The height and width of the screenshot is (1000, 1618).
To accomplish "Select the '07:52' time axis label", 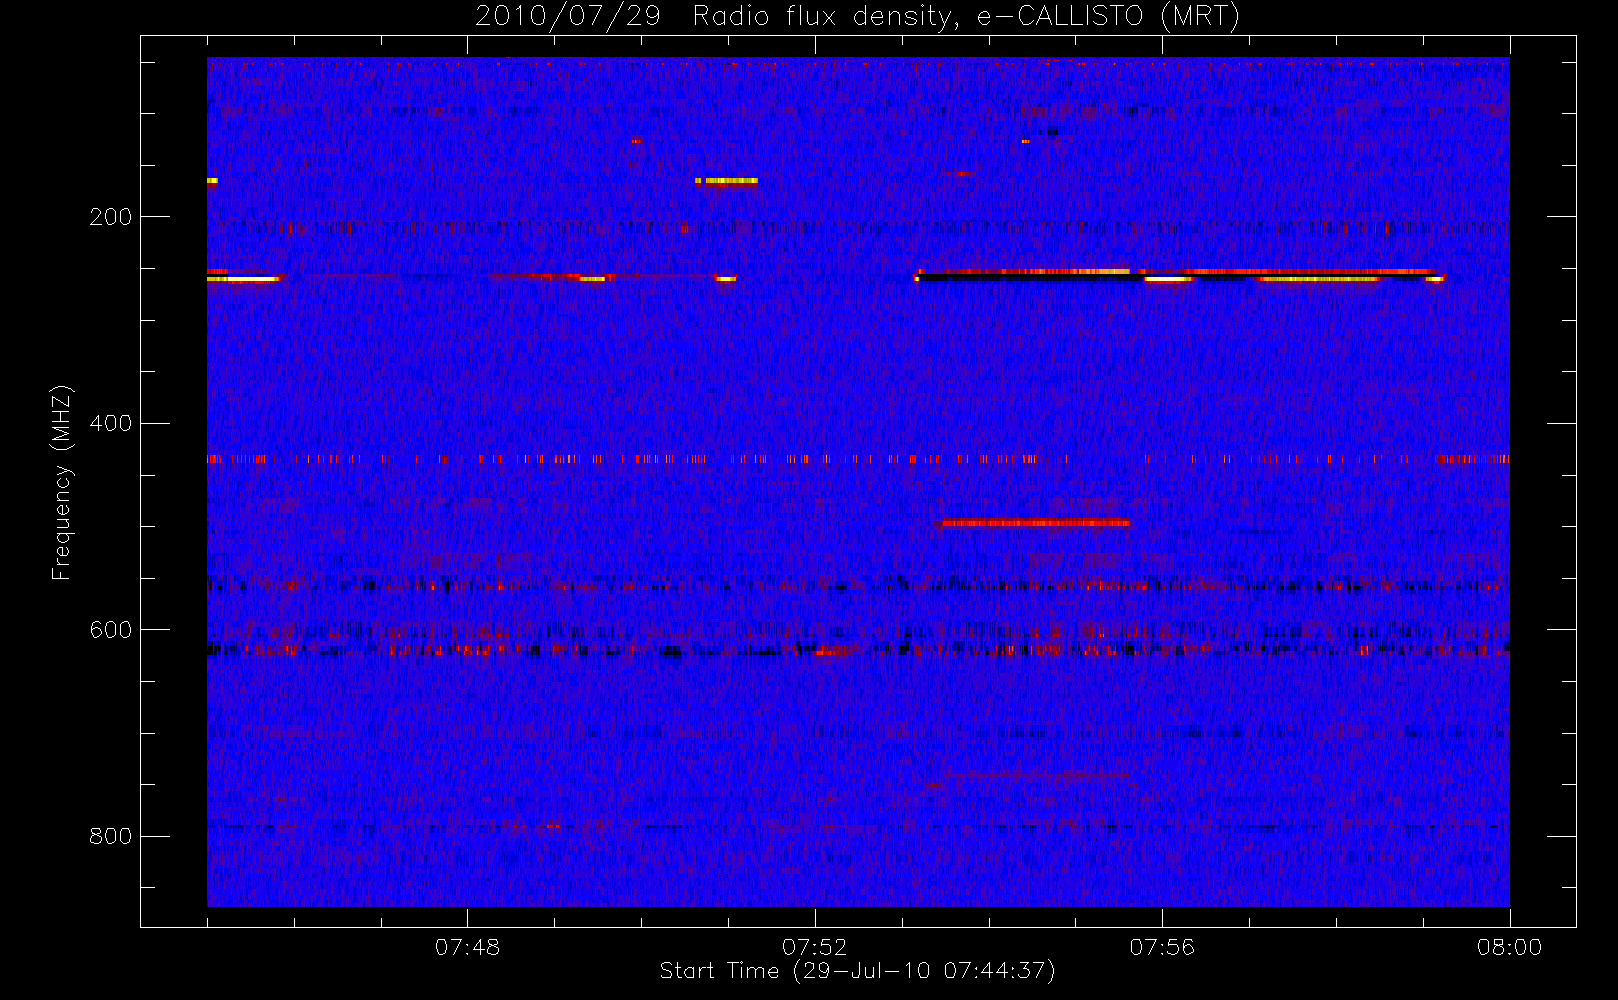I will tap(814, 947).
